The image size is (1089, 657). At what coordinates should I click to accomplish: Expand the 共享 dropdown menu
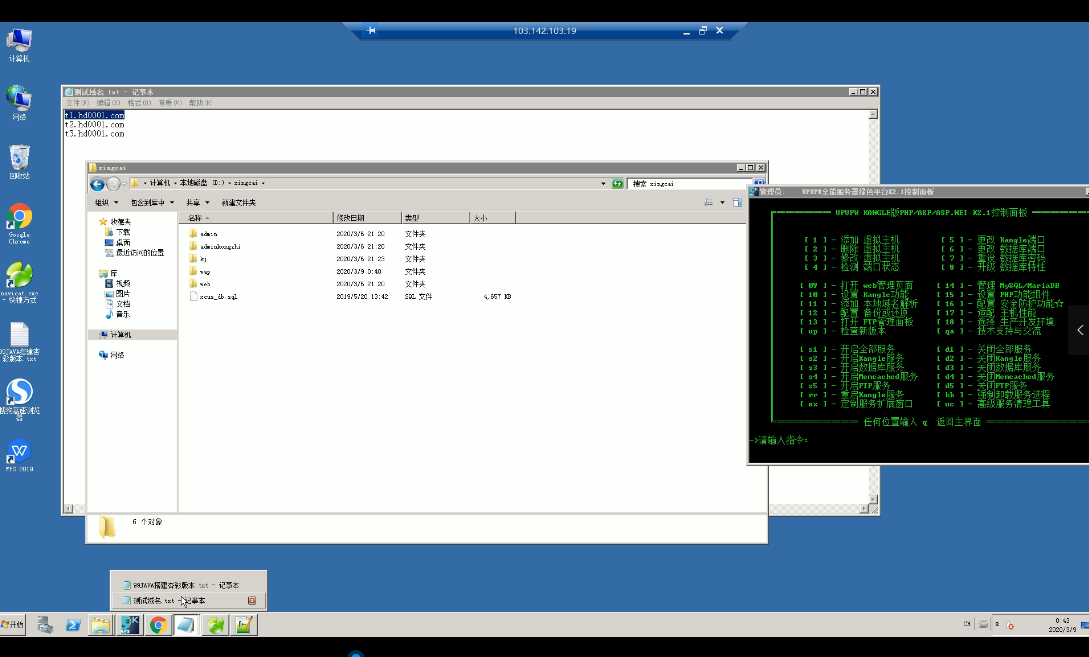coord(195,202)
